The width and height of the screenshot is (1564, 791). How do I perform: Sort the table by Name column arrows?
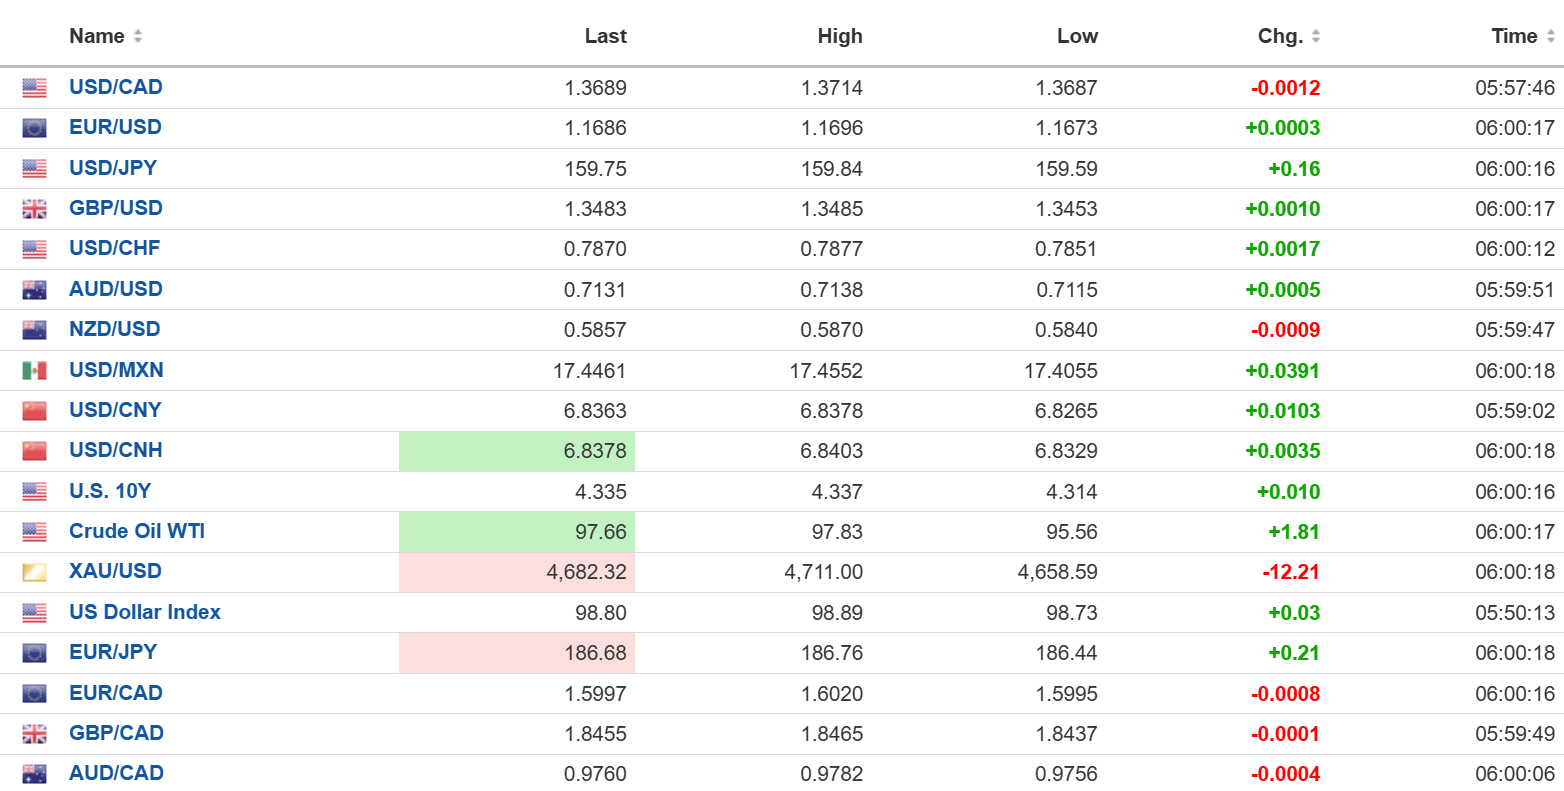tap(138, 36)
